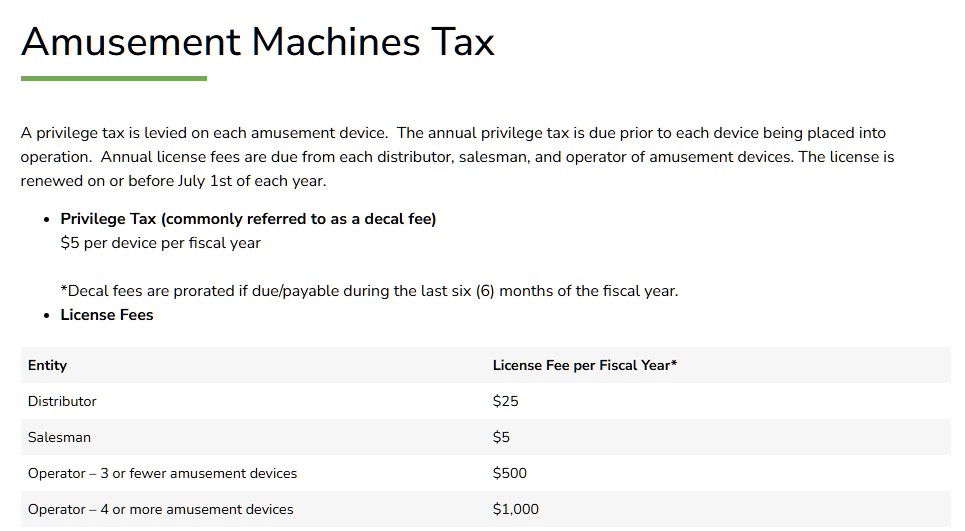Click the Distributor row label
The width and height of the screenshot is (965, 531).
[62, 401]
